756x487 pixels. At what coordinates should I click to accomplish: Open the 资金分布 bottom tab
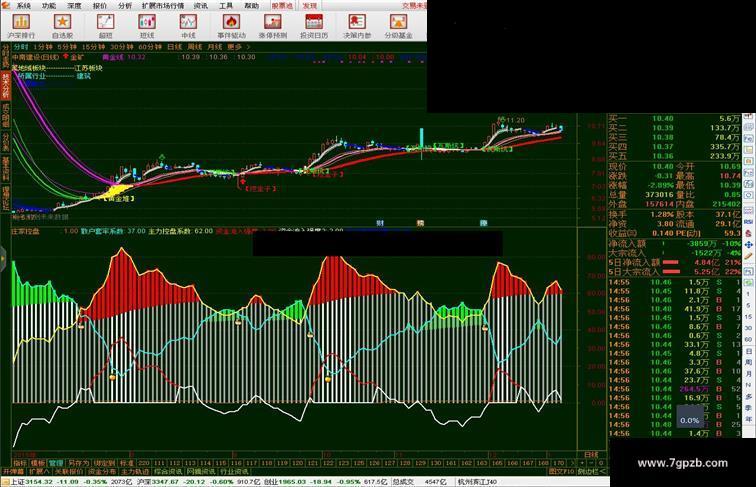(102, 471)
